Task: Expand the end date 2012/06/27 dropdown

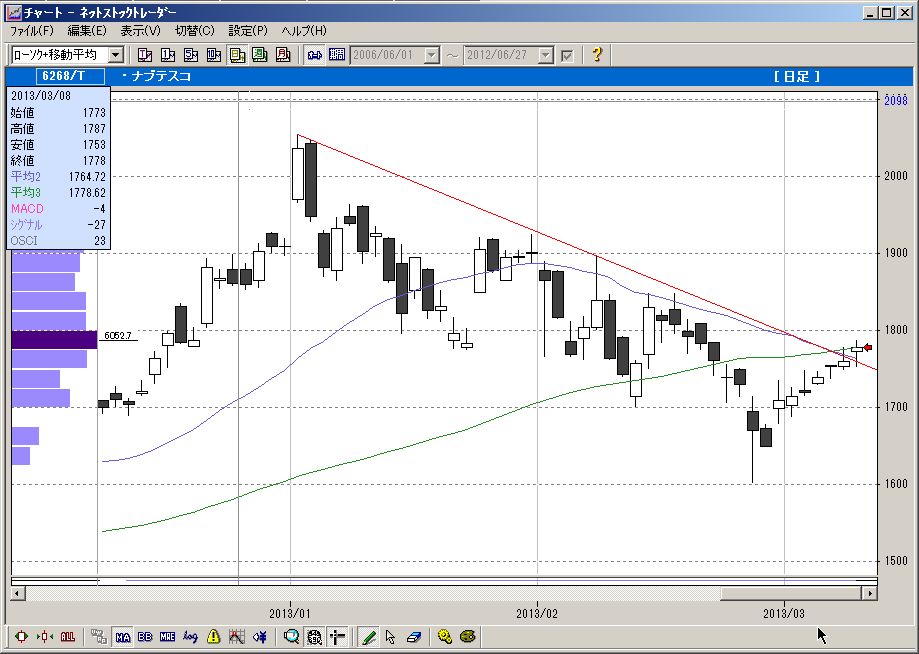Action: coord(547,55)
